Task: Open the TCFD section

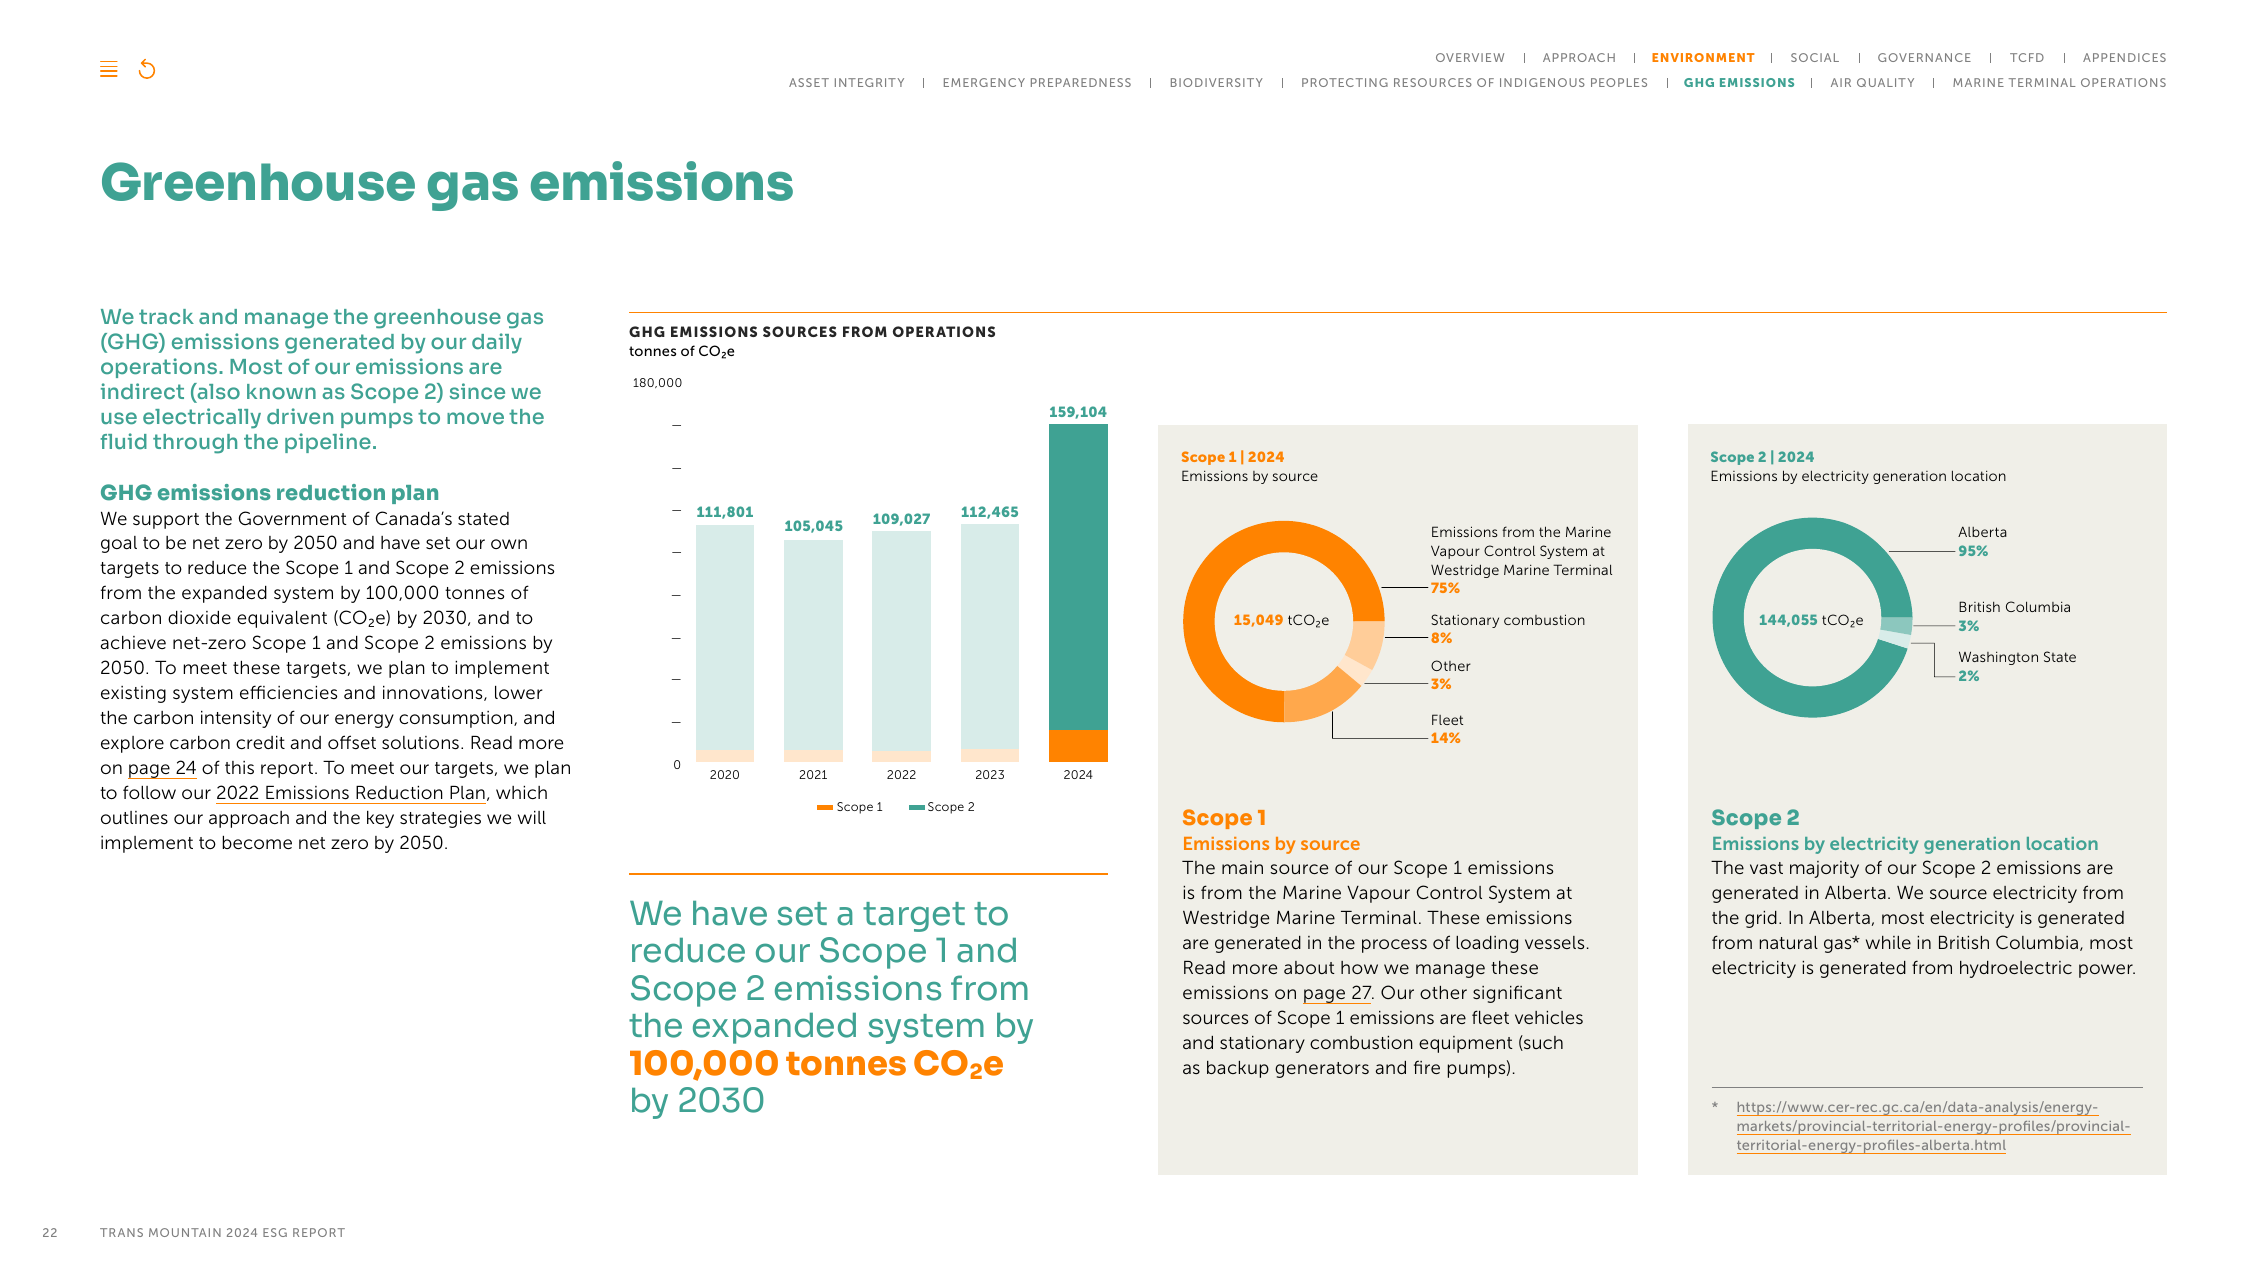Action: 2027,58
